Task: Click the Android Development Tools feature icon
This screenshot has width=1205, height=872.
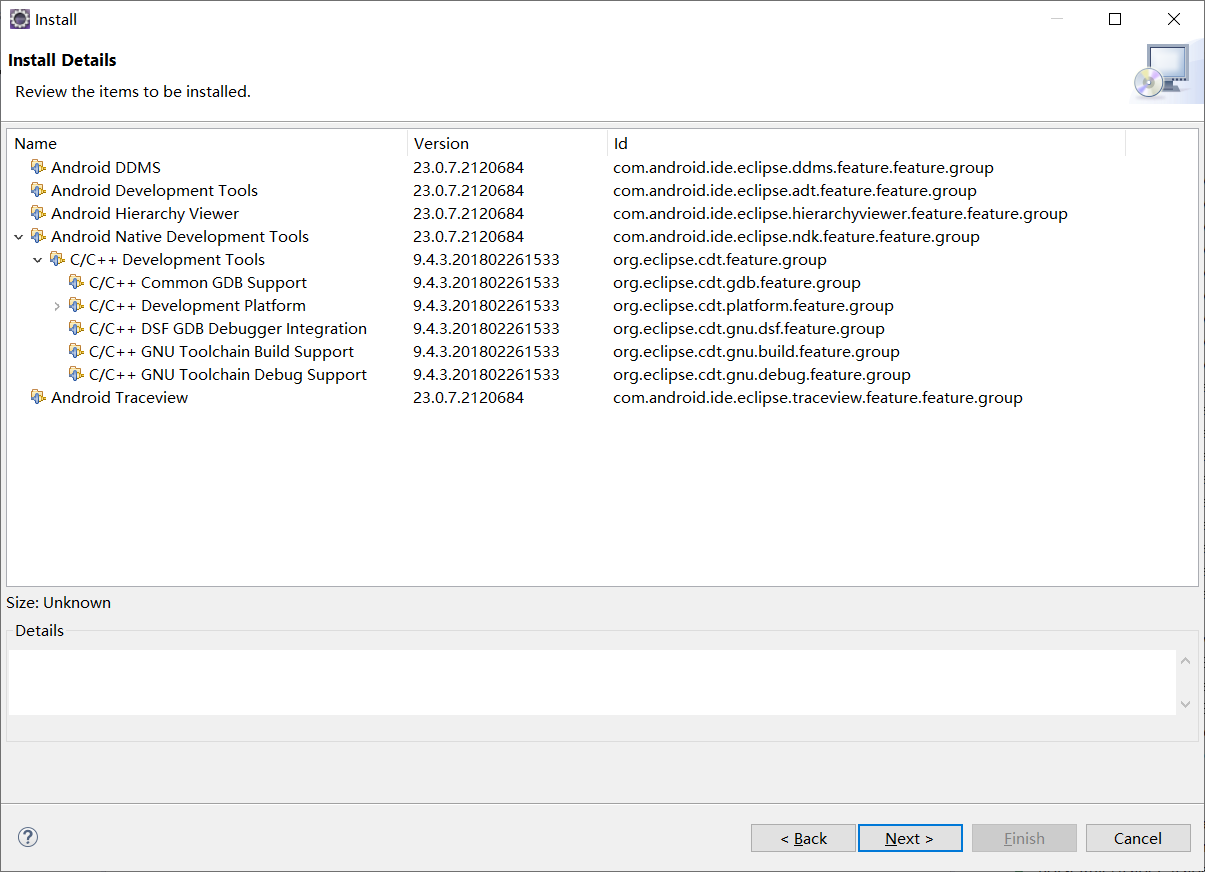Action: tap(38, 190)
